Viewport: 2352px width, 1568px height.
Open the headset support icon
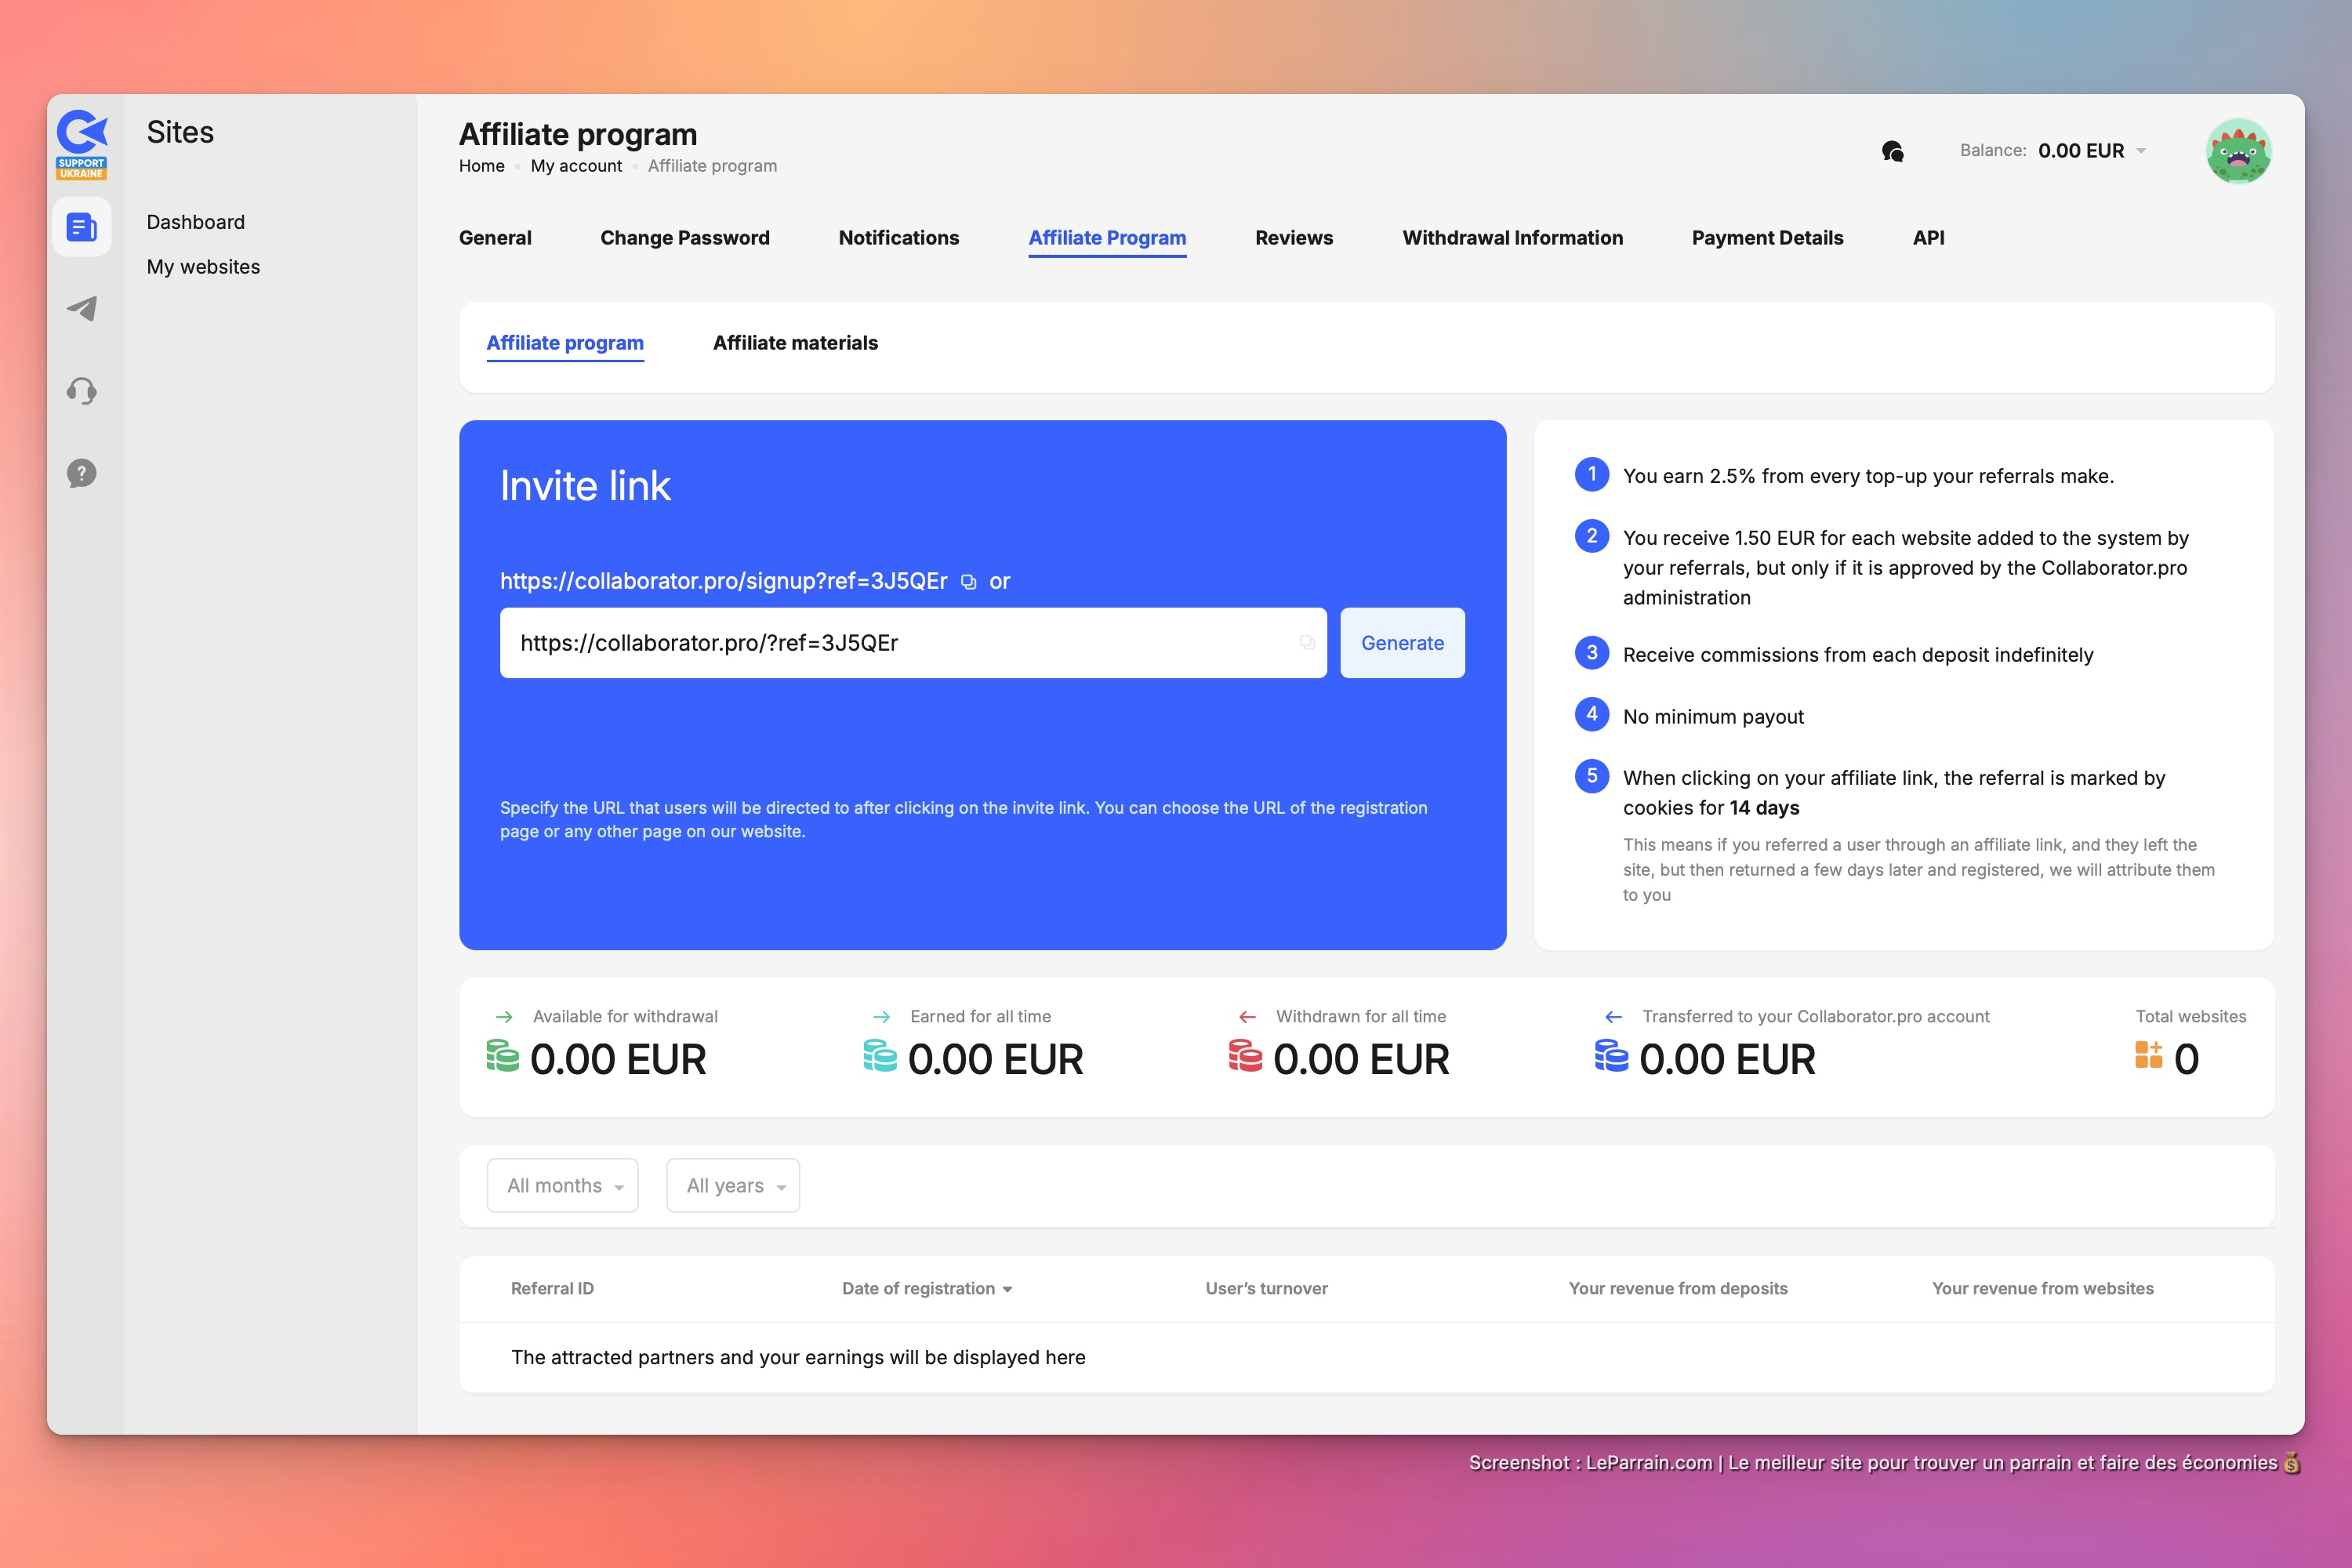(82, 391)
